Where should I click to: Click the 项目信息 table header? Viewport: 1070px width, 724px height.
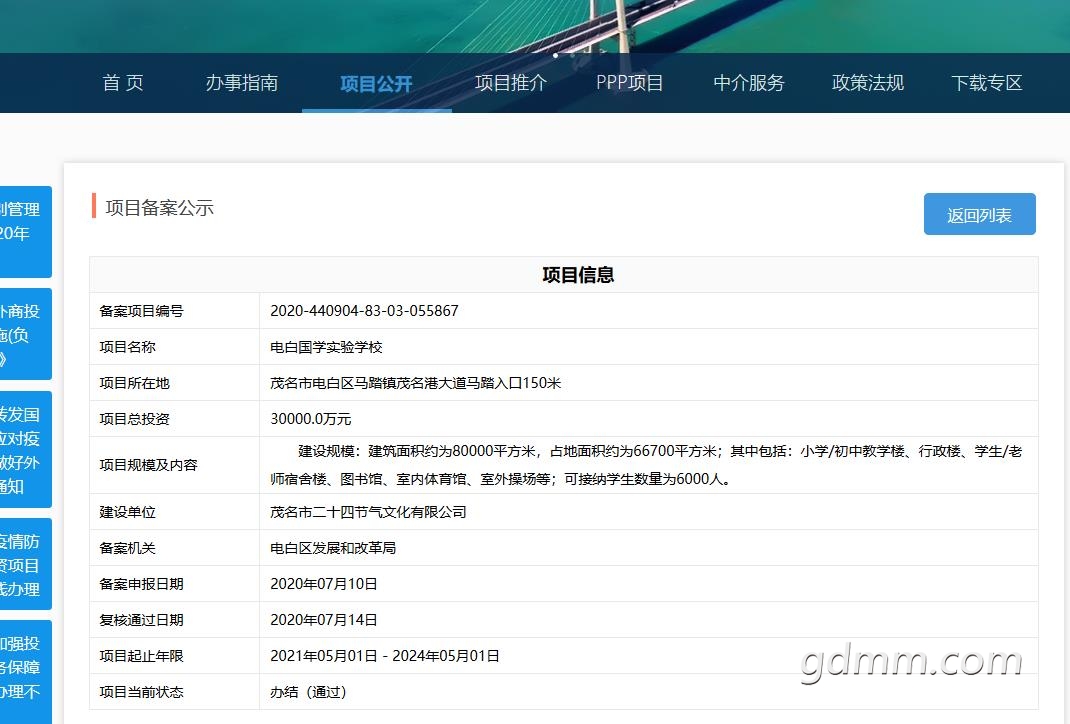pos(578,275)
